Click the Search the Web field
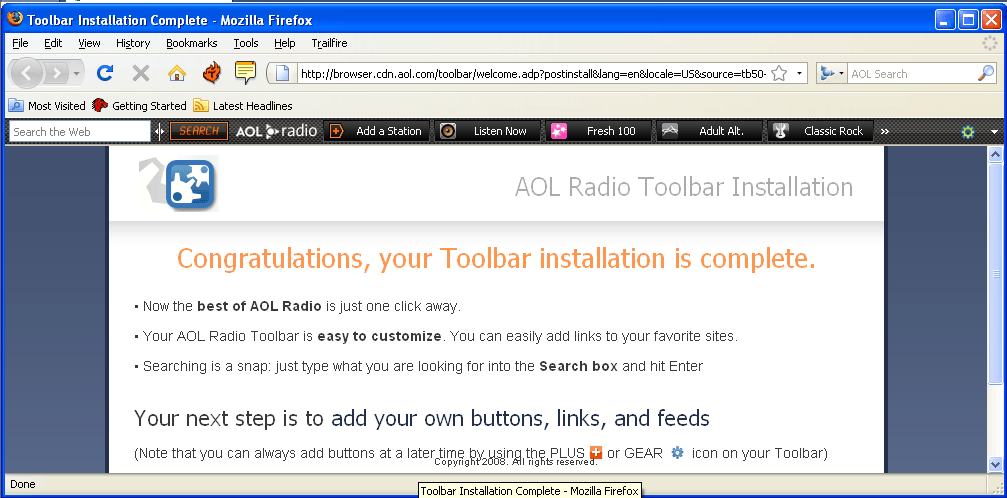1007x498 pixels. (79, 132)
